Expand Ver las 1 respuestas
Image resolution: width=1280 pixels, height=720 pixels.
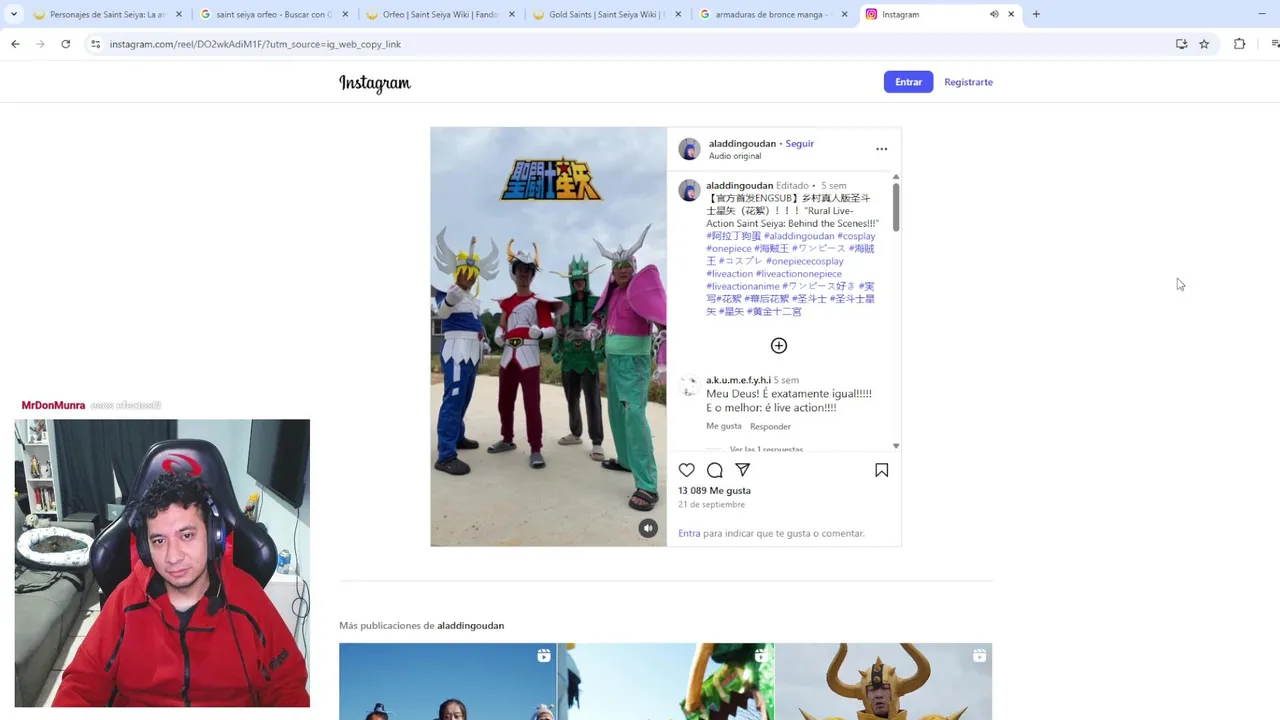[x=766, y=450]
